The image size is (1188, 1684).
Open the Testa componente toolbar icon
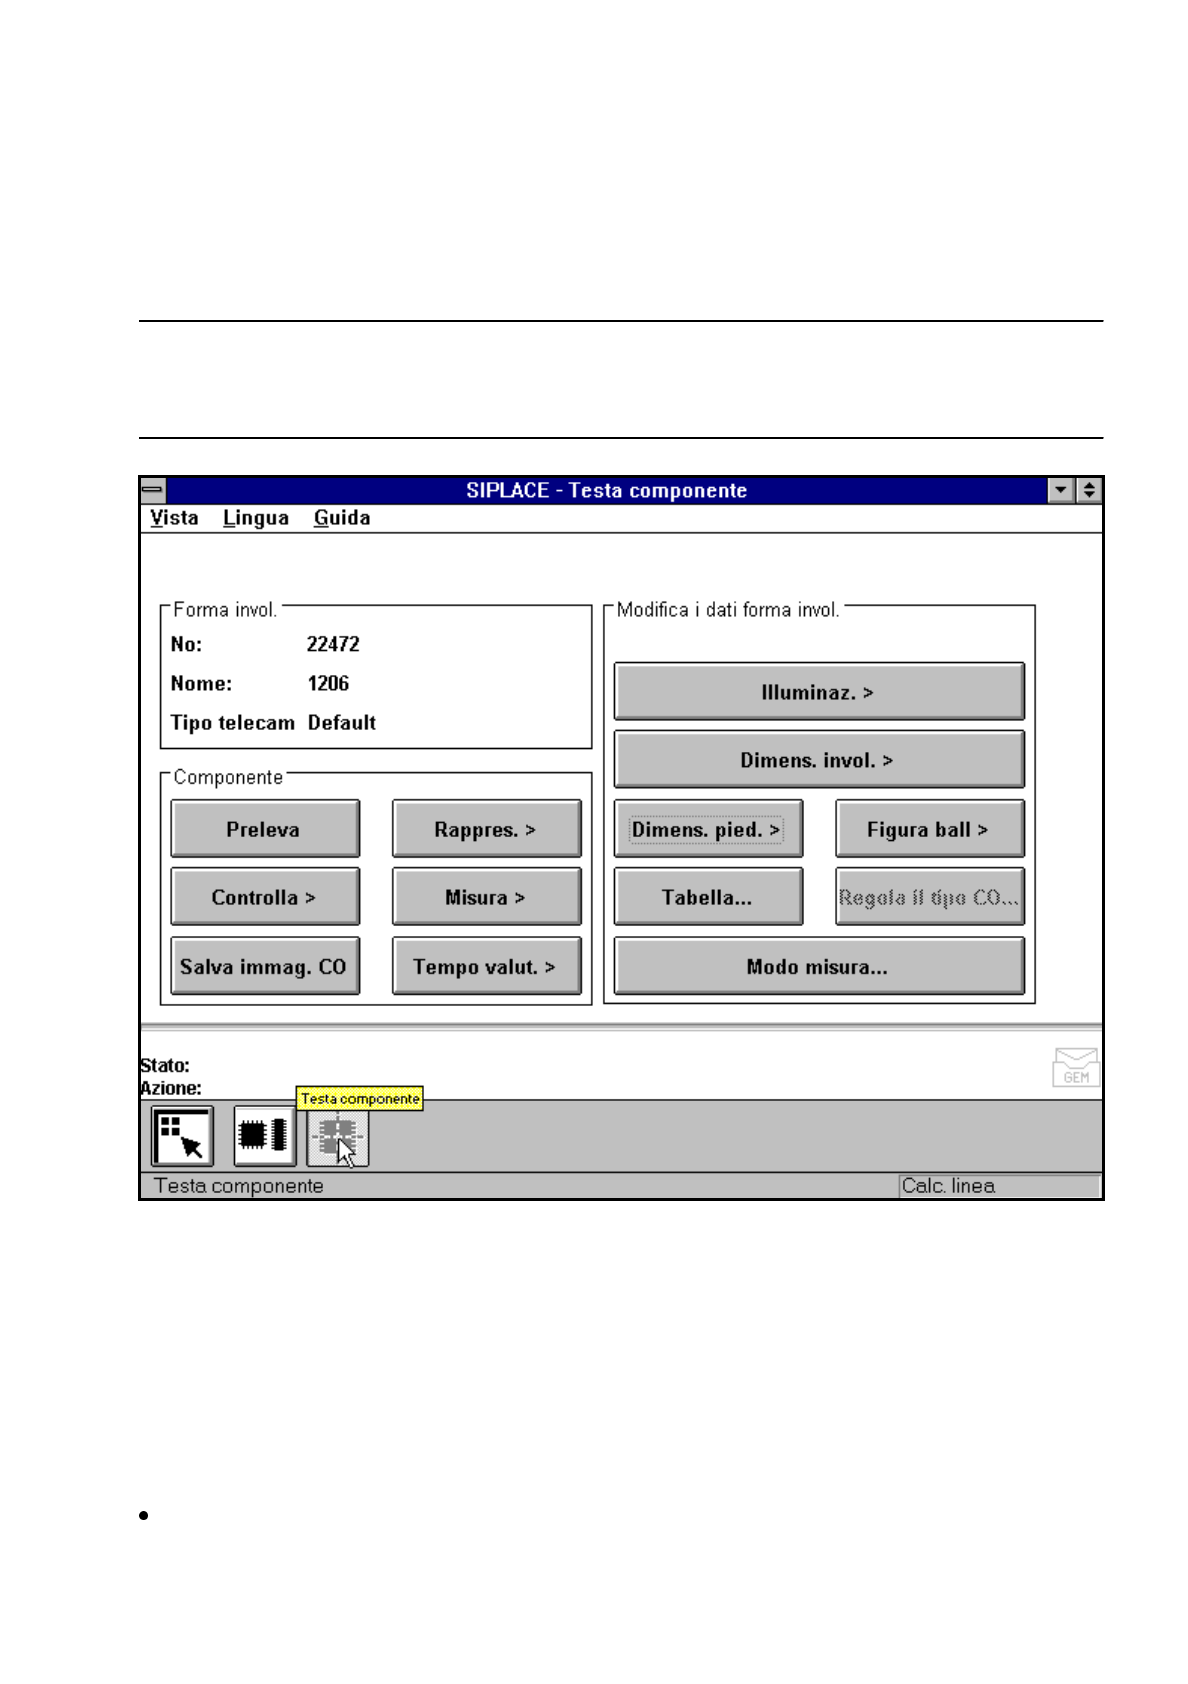[337, 1138]
